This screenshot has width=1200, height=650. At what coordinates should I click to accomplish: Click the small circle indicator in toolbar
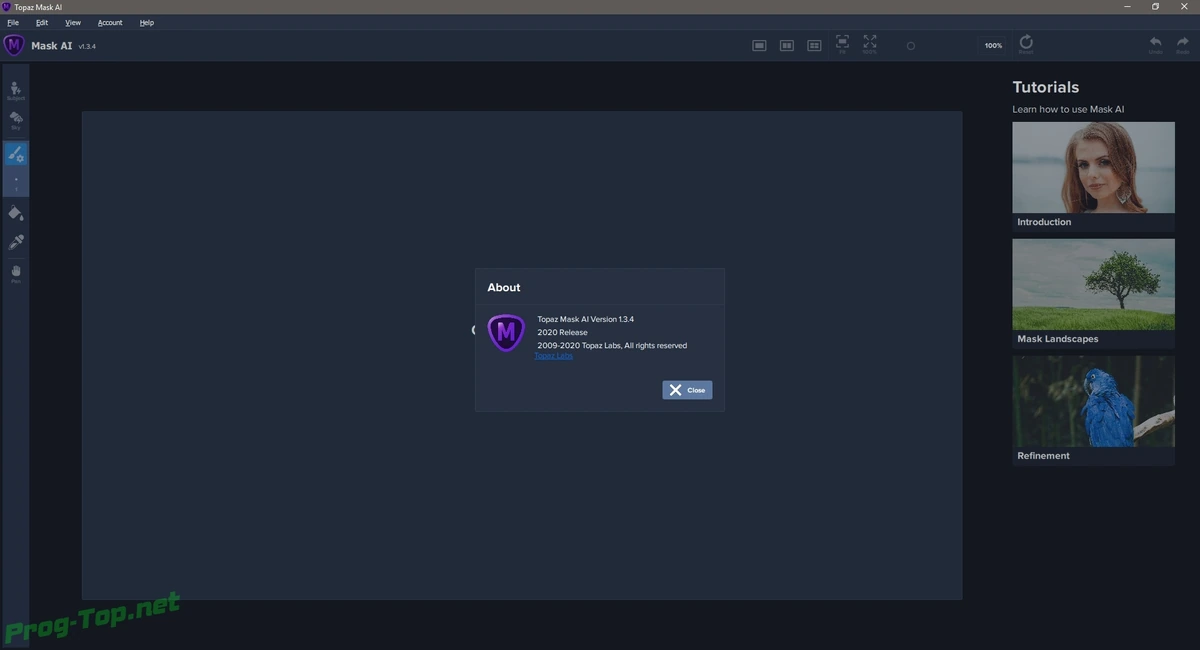[x=910, y=46]
